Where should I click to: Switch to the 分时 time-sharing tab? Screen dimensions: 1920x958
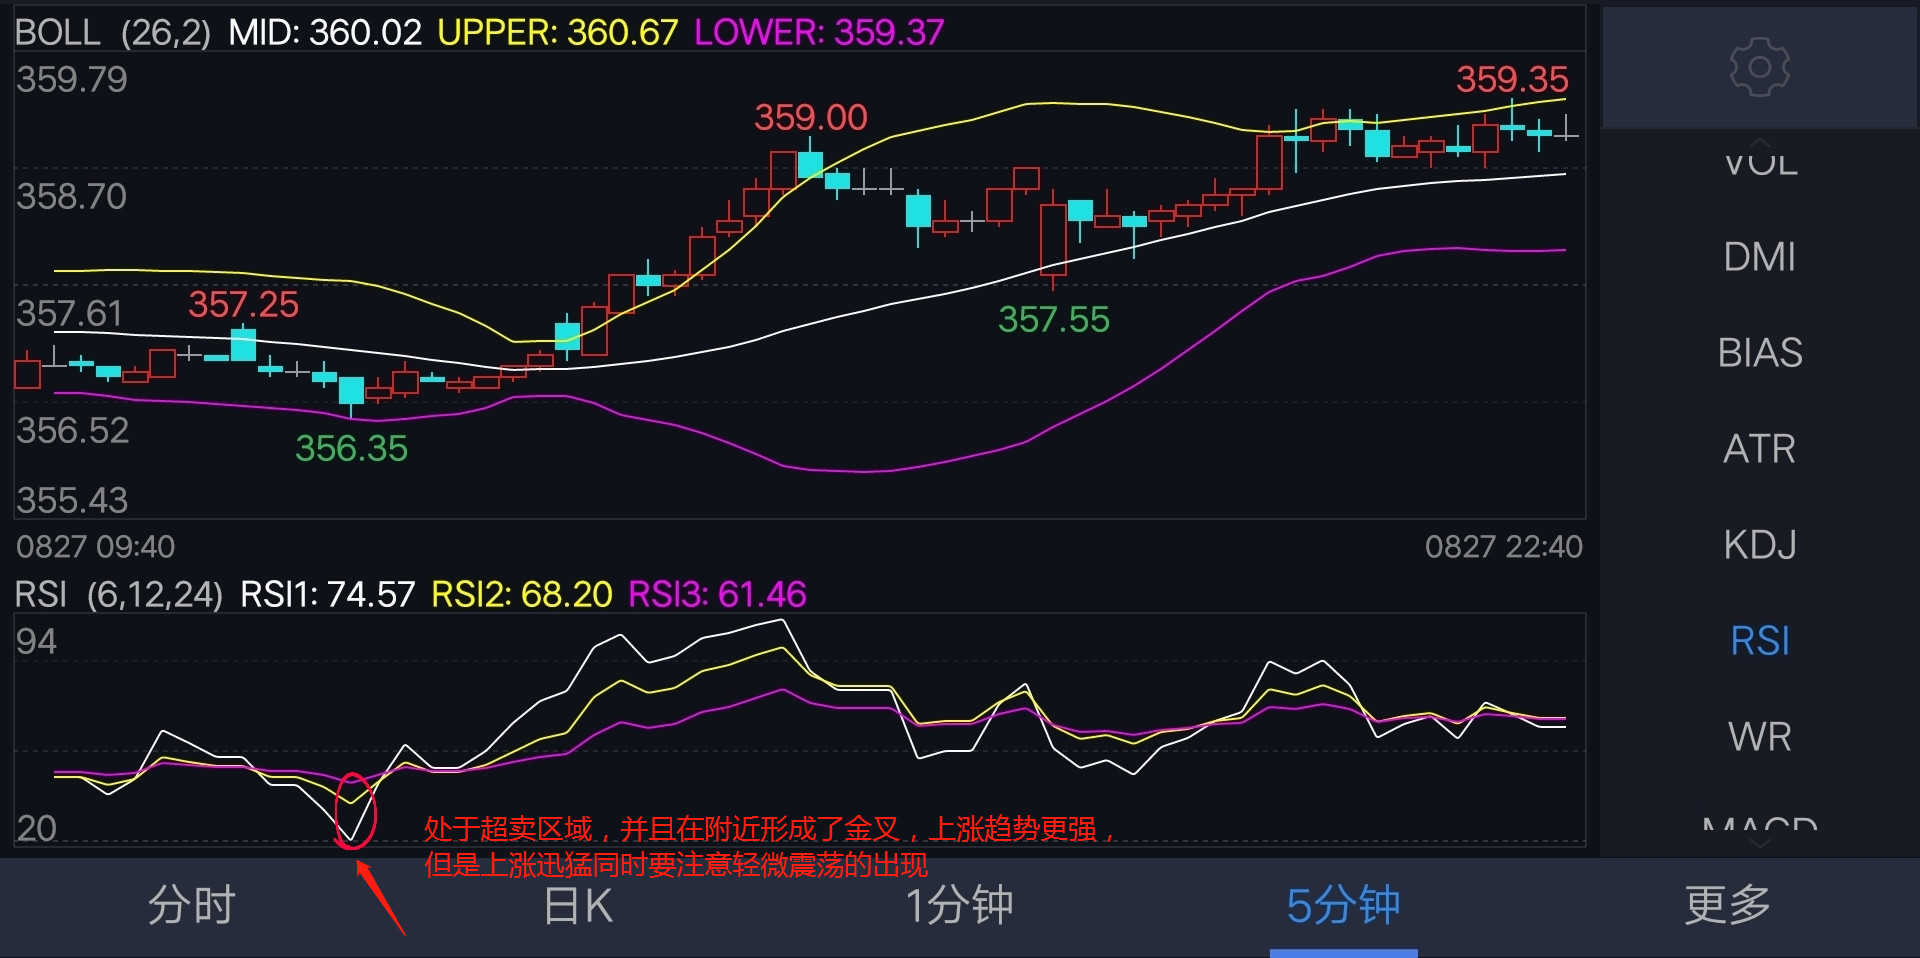192,906
